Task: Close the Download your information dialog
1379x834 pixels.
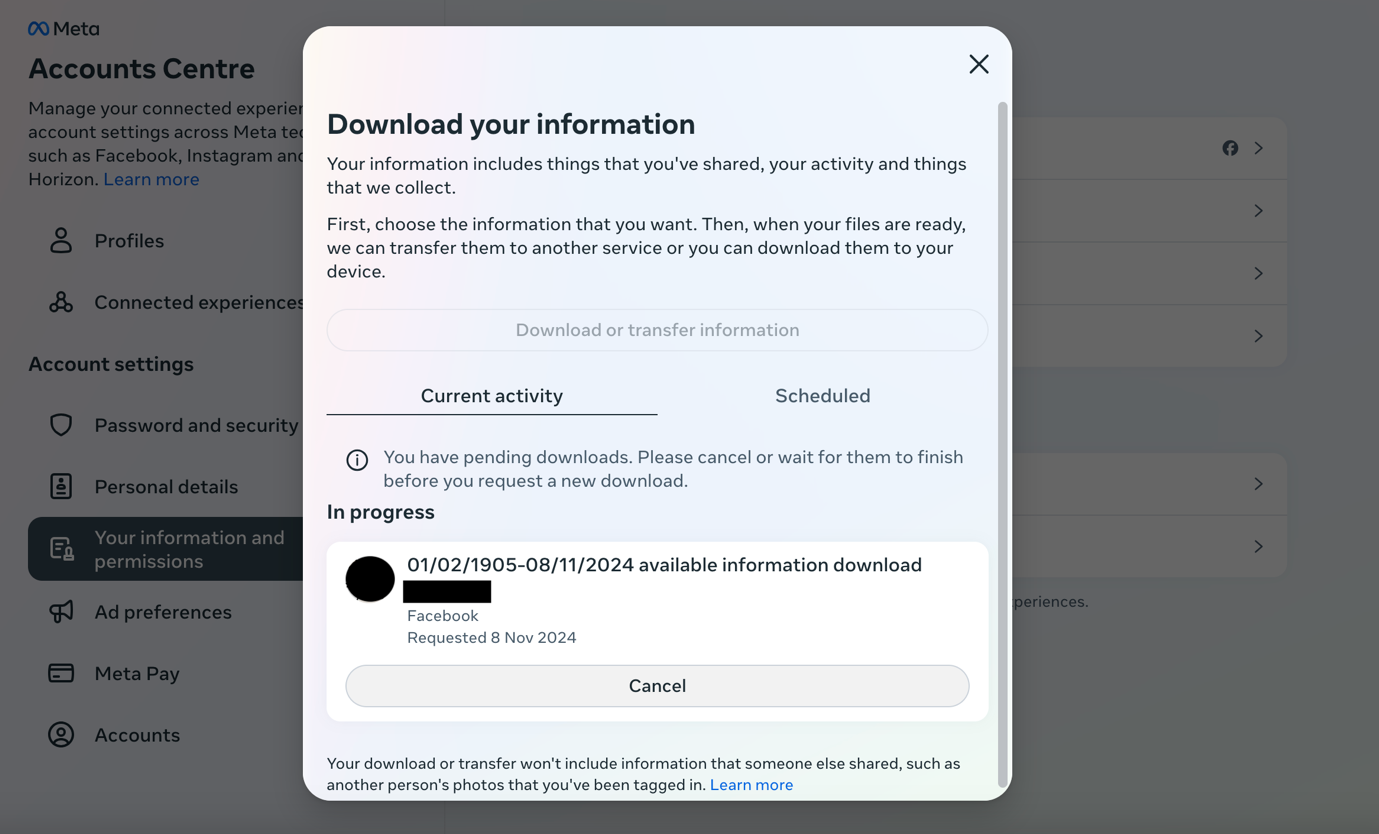Action: [x=979, y=64]
